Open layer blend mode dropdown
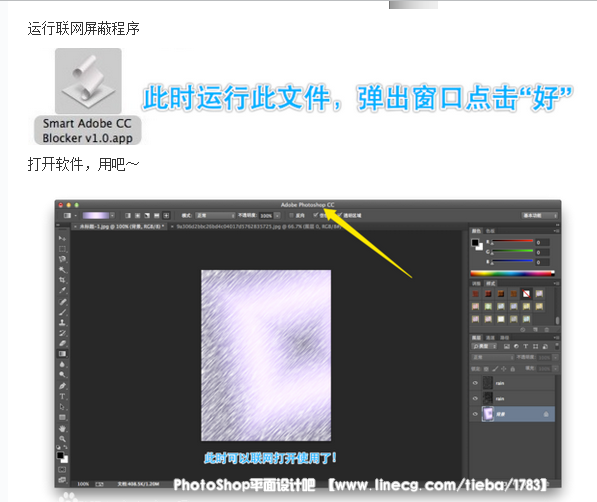This screenshot has height=502, width=597. pos(493,357)
